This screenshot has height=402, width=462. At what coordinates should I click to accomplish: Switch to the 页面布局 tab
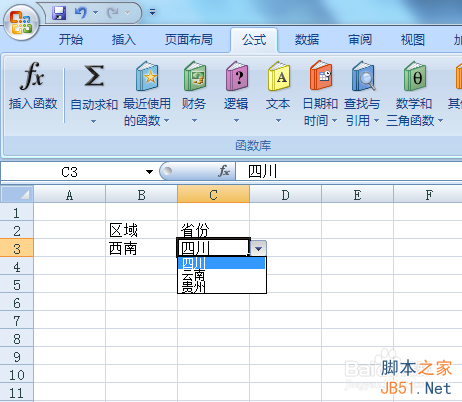click(189, 40)
